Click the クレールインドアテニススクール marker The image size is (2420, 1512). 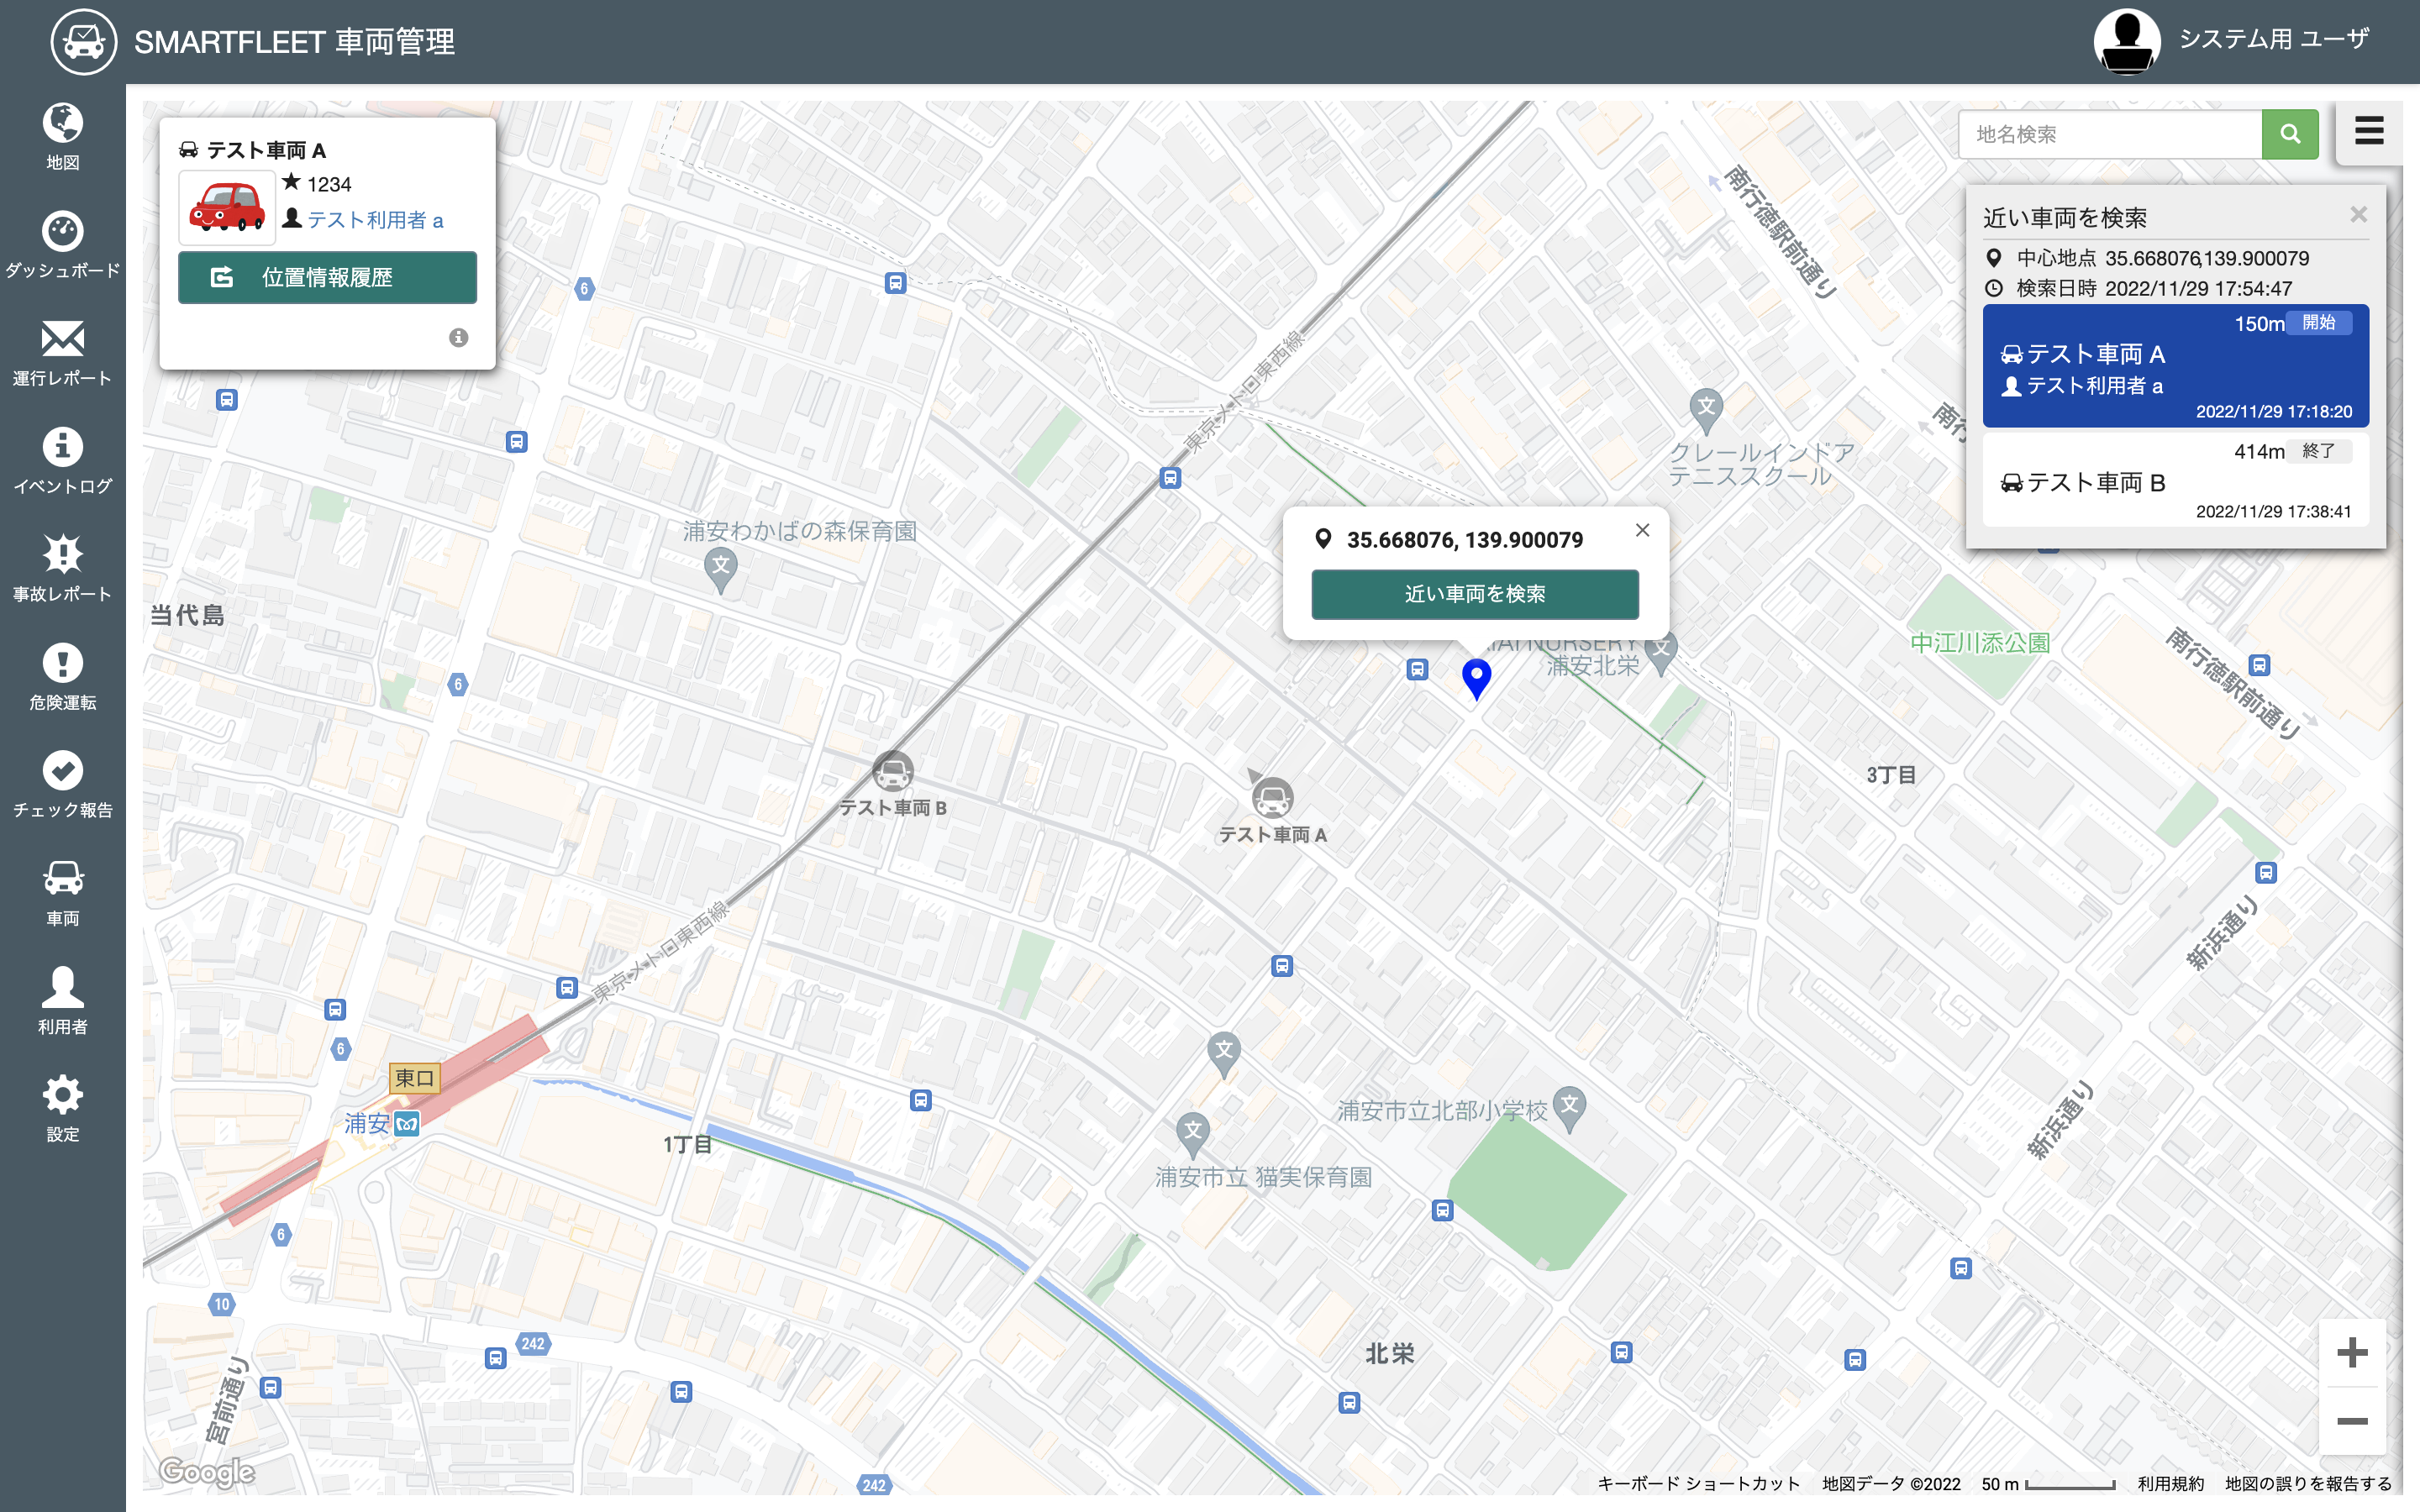[x=1706, y=410]
